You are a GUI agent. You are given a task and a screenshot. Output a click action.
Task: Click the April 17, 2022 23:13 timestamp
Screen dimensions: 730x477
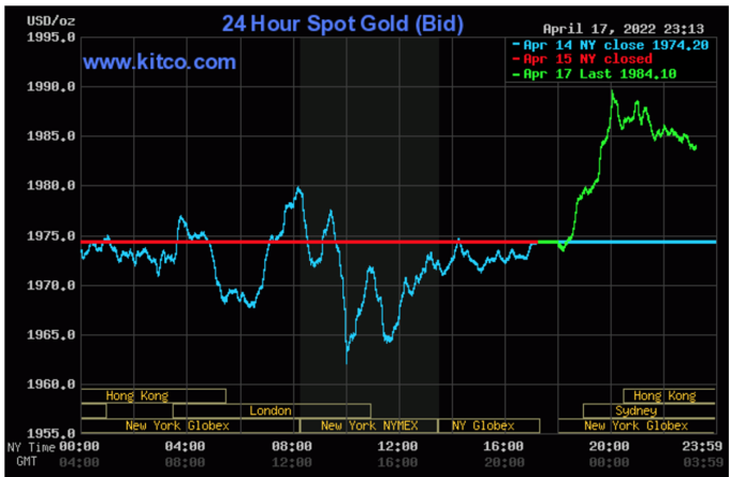(623, 29)
